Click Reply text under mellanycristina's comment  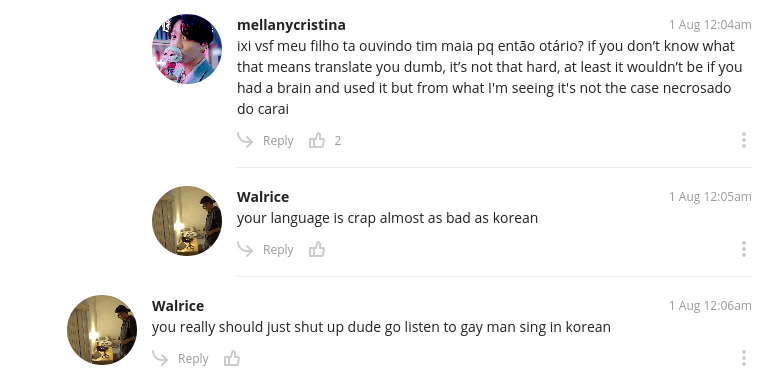(278, 141)
